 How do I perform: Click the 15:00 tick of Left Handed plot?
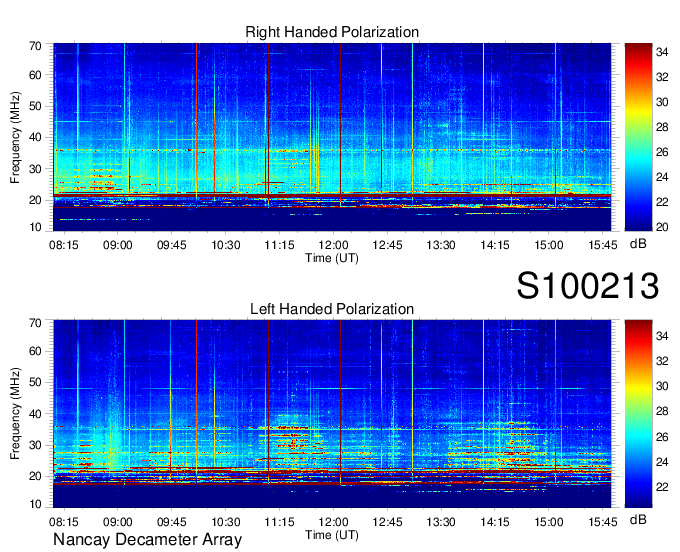pos(549,522)
